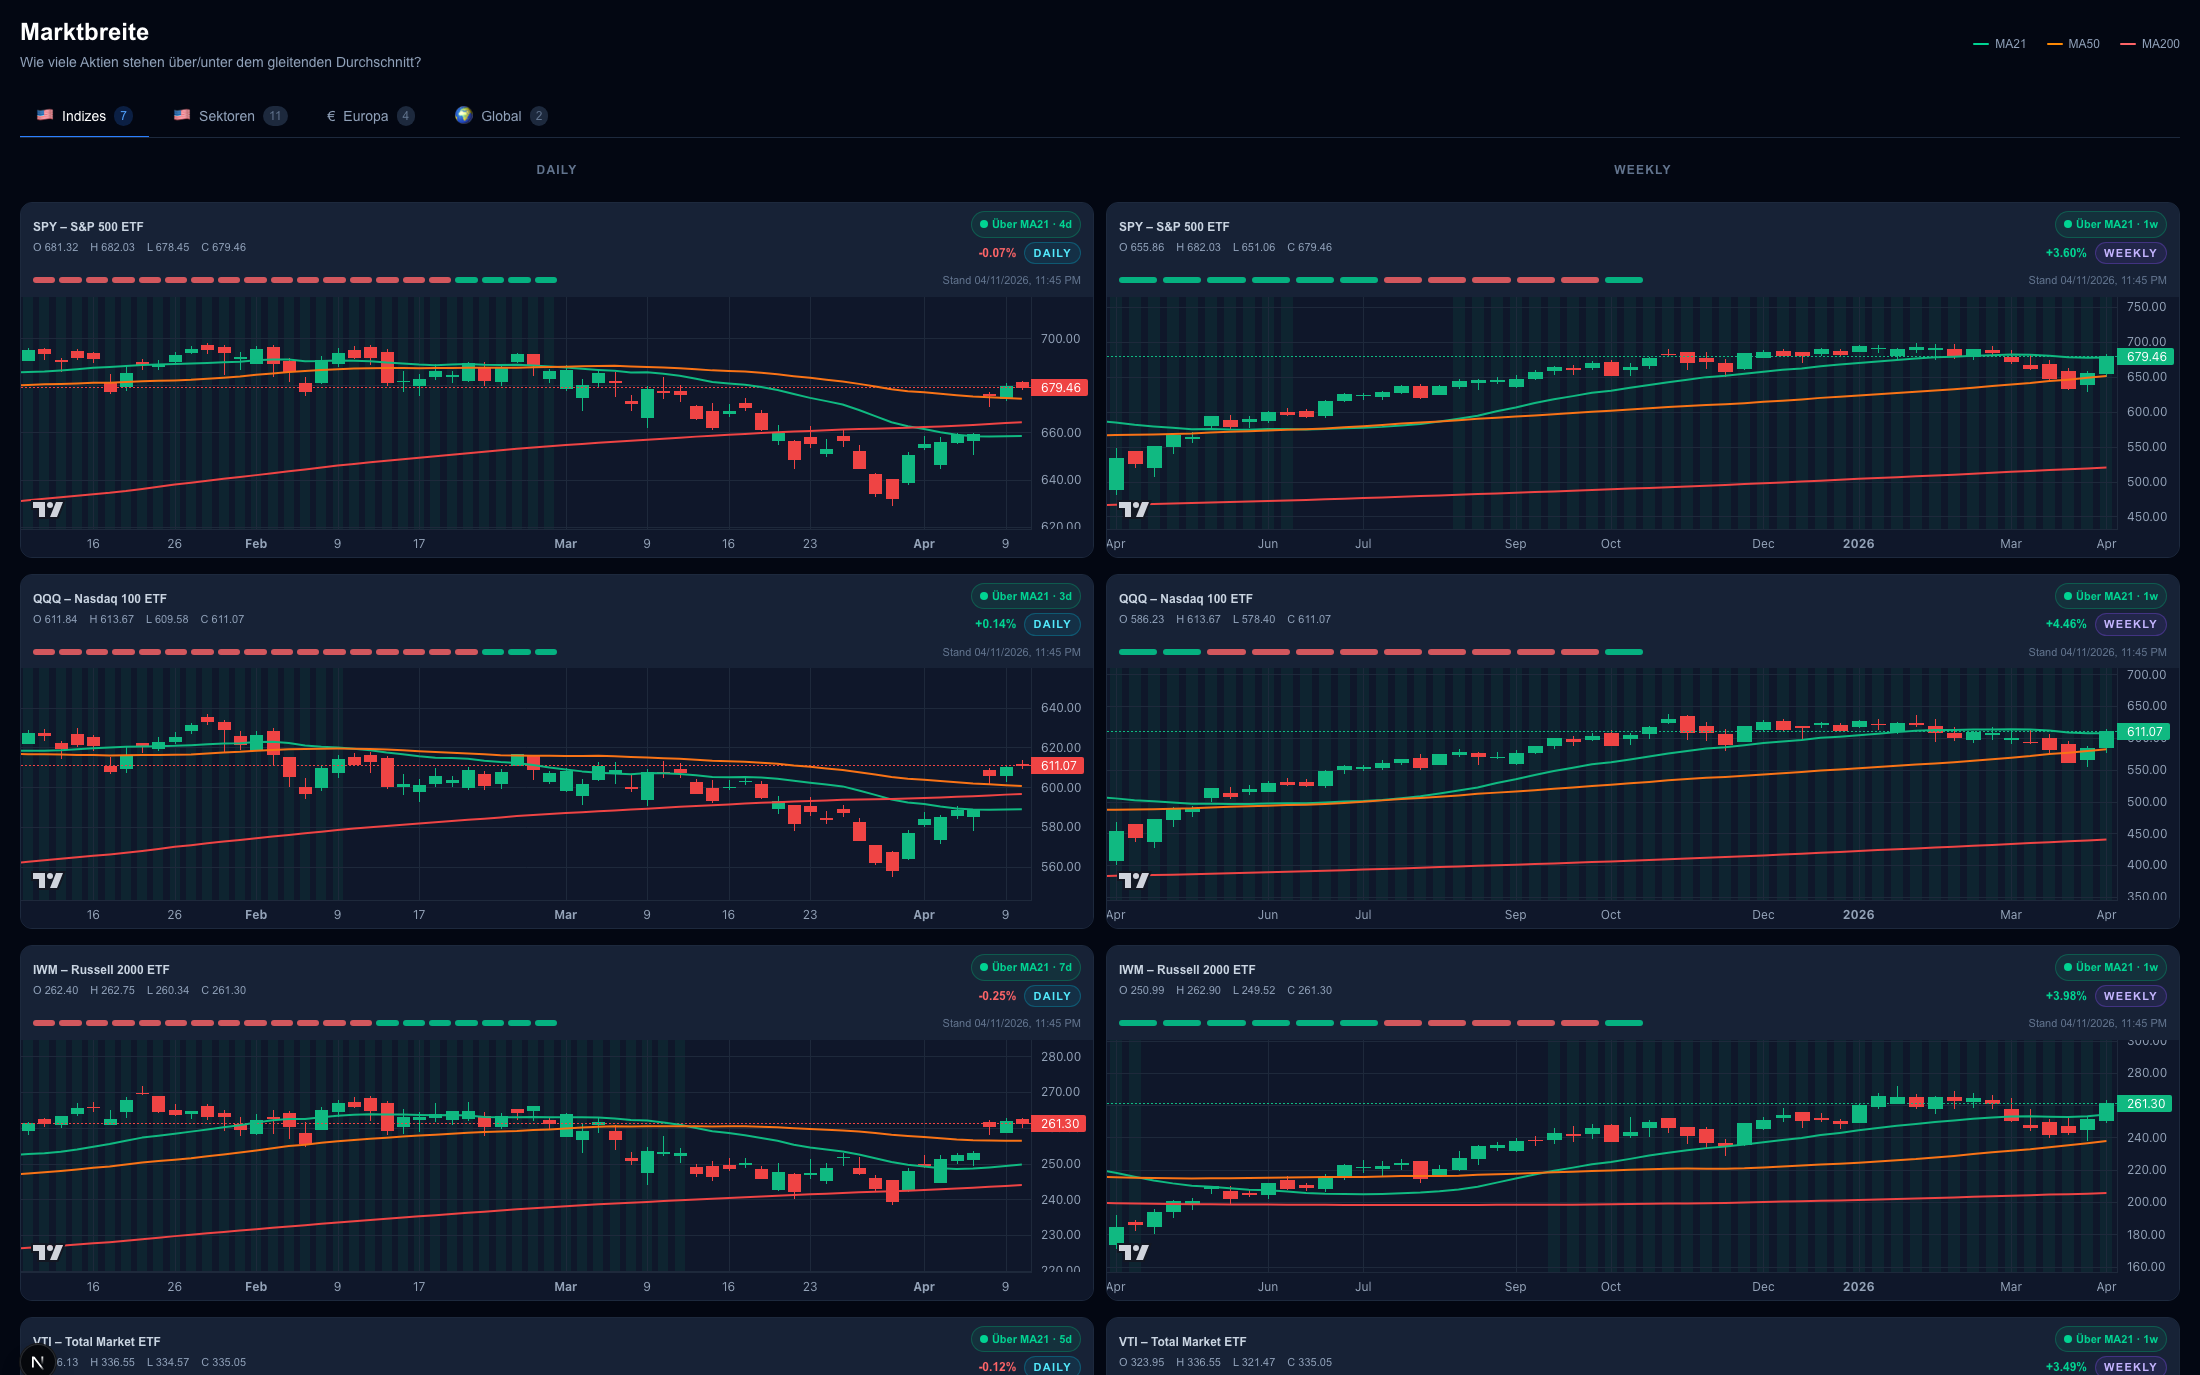This screenshot has width=2200, height=1375.
Task: Switch to the Europa tab
Action: click(x=370, y=116)
